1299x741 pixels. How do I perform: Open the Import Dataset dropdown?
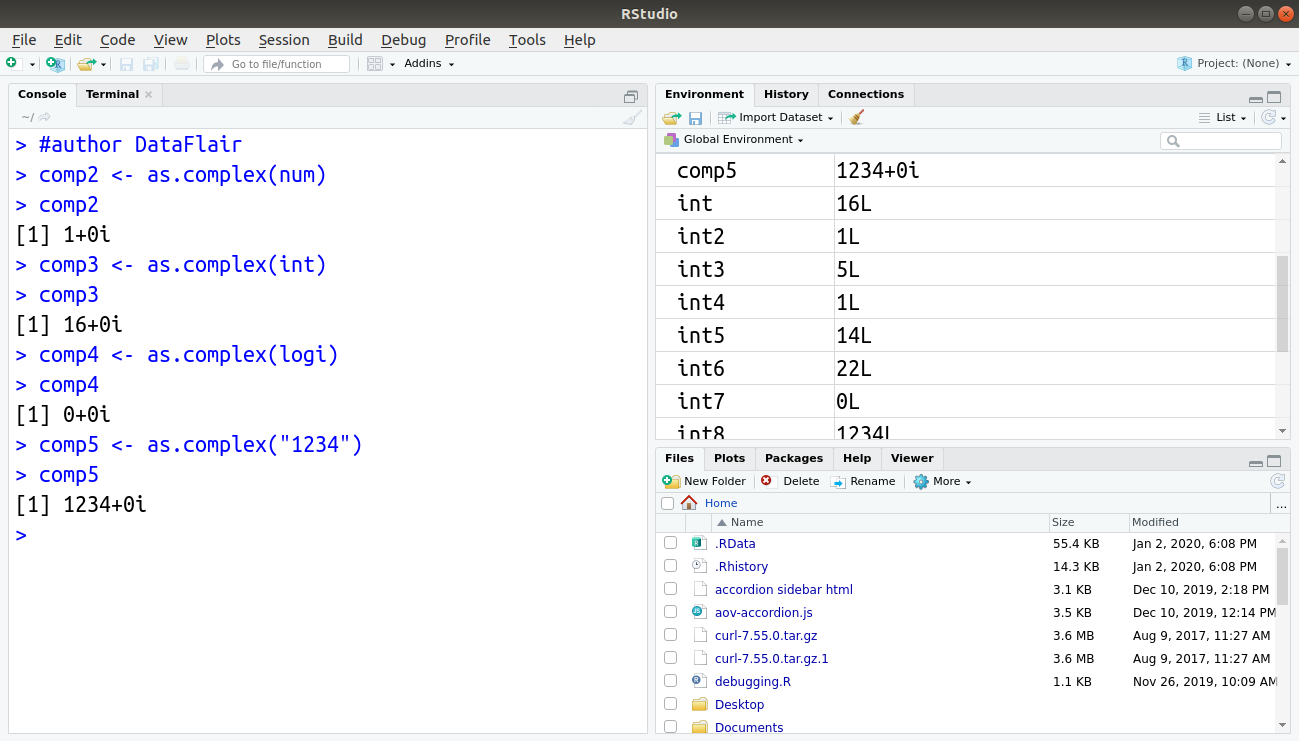click(x=776, y=117)
